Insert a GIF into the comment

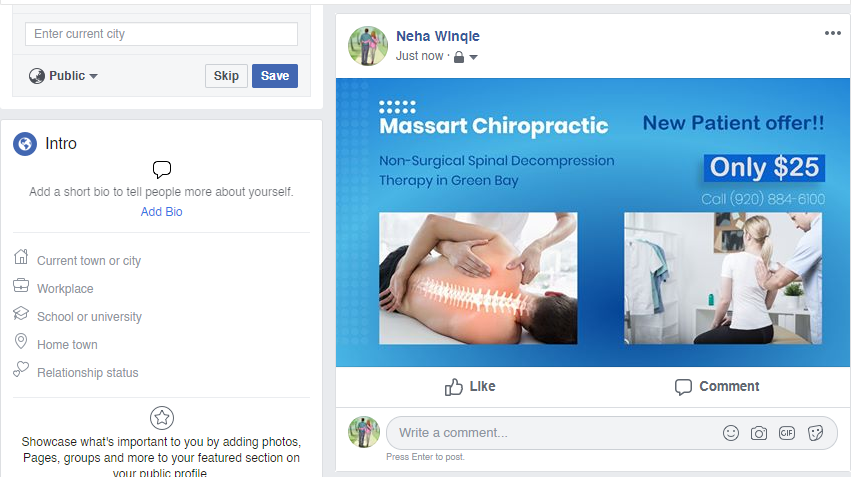787,433
